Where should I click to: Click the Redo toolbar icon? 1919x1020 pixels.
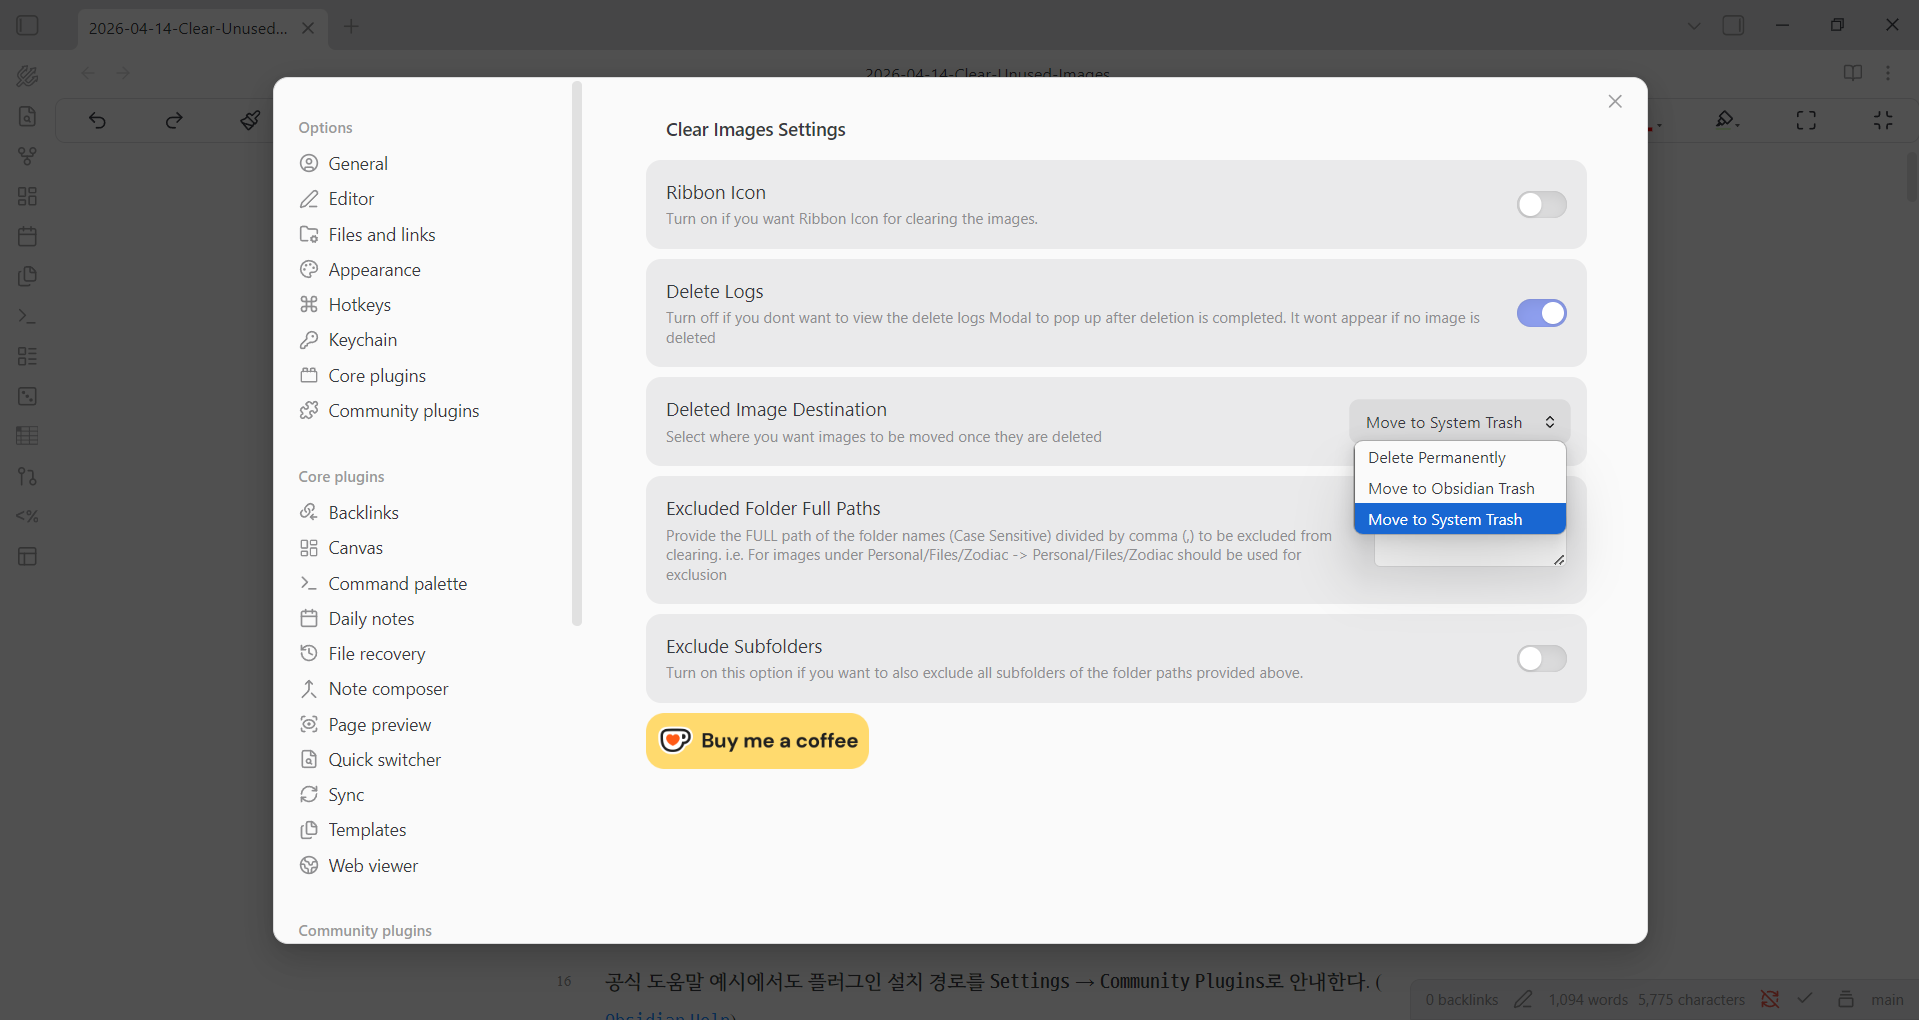[x=174, y=121]
